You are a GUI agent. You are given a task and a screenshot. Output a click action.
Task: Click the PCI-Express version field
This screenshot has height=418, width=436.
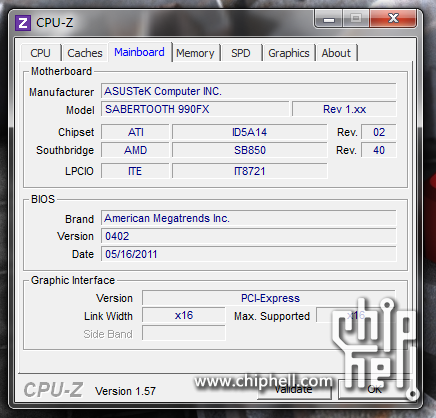point(269,298)
